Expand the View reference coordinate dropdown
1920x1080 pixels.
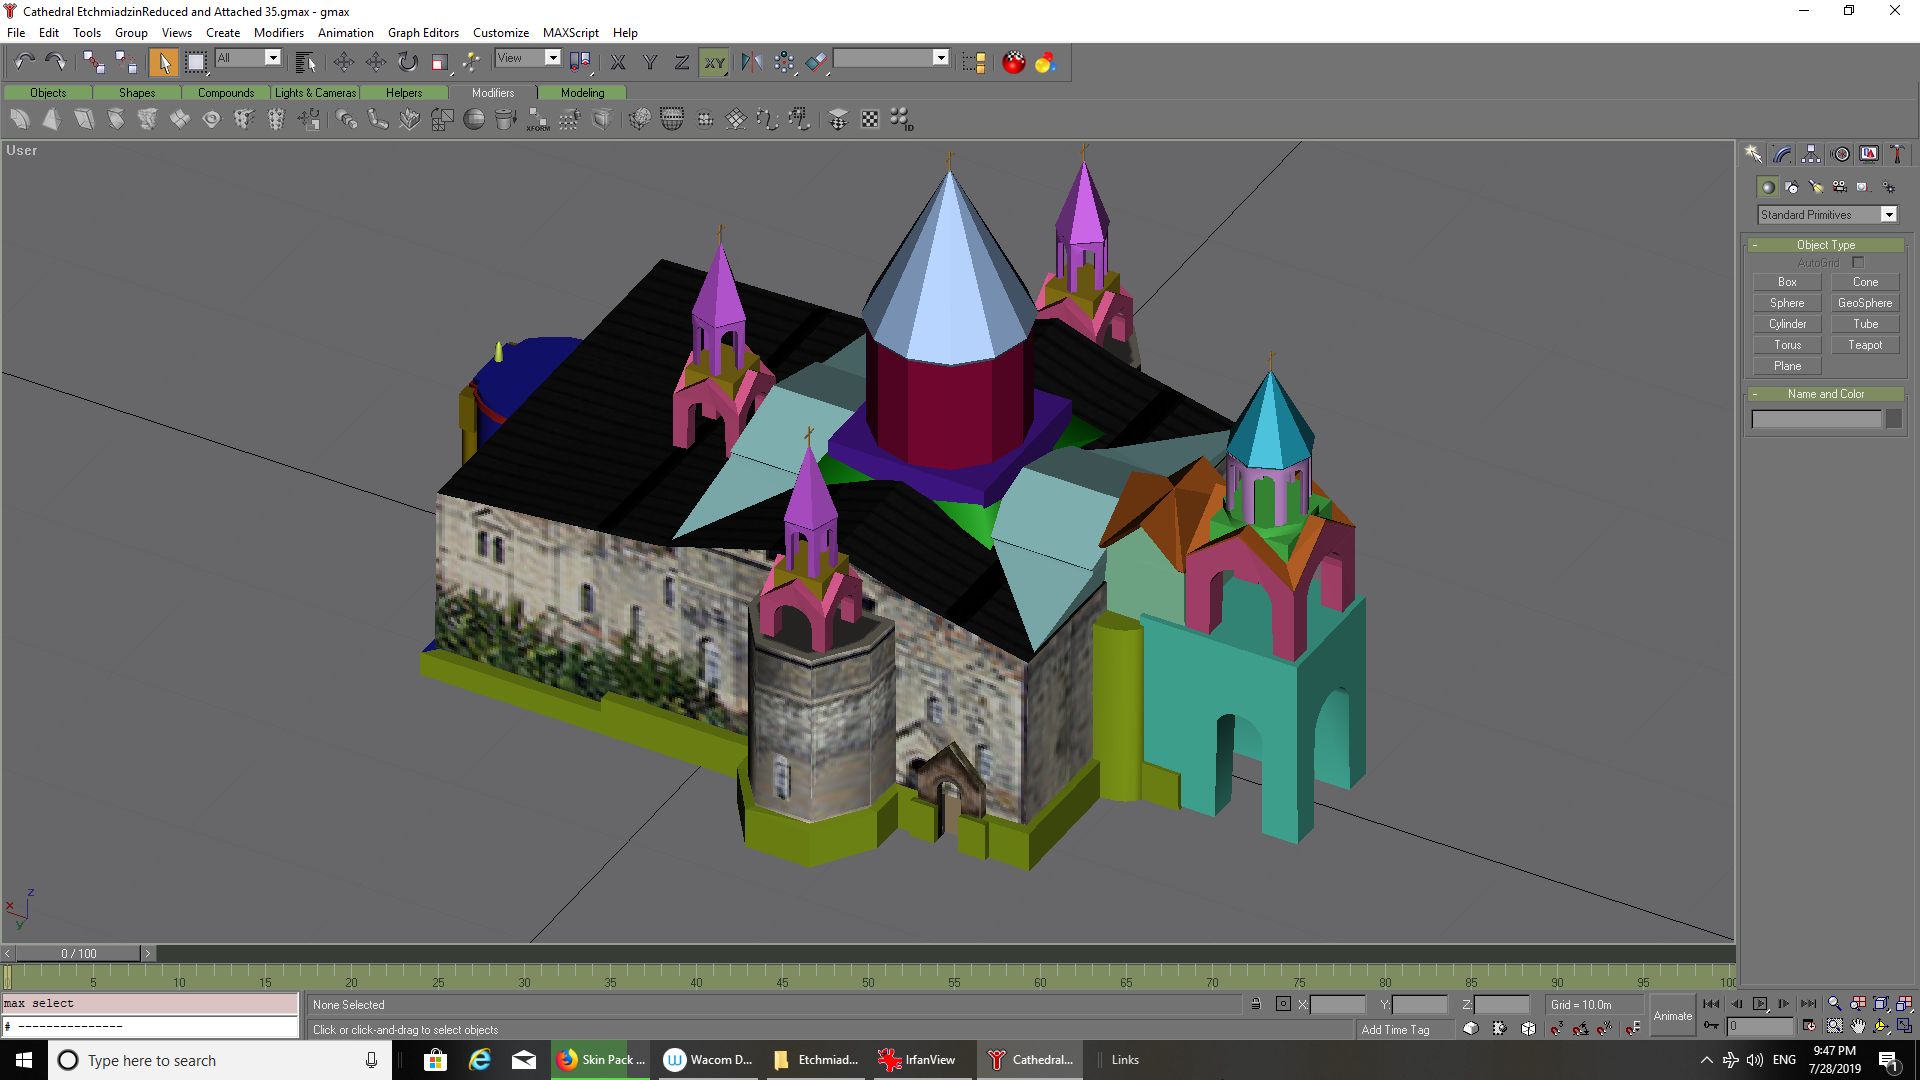[x=552, y=58]
